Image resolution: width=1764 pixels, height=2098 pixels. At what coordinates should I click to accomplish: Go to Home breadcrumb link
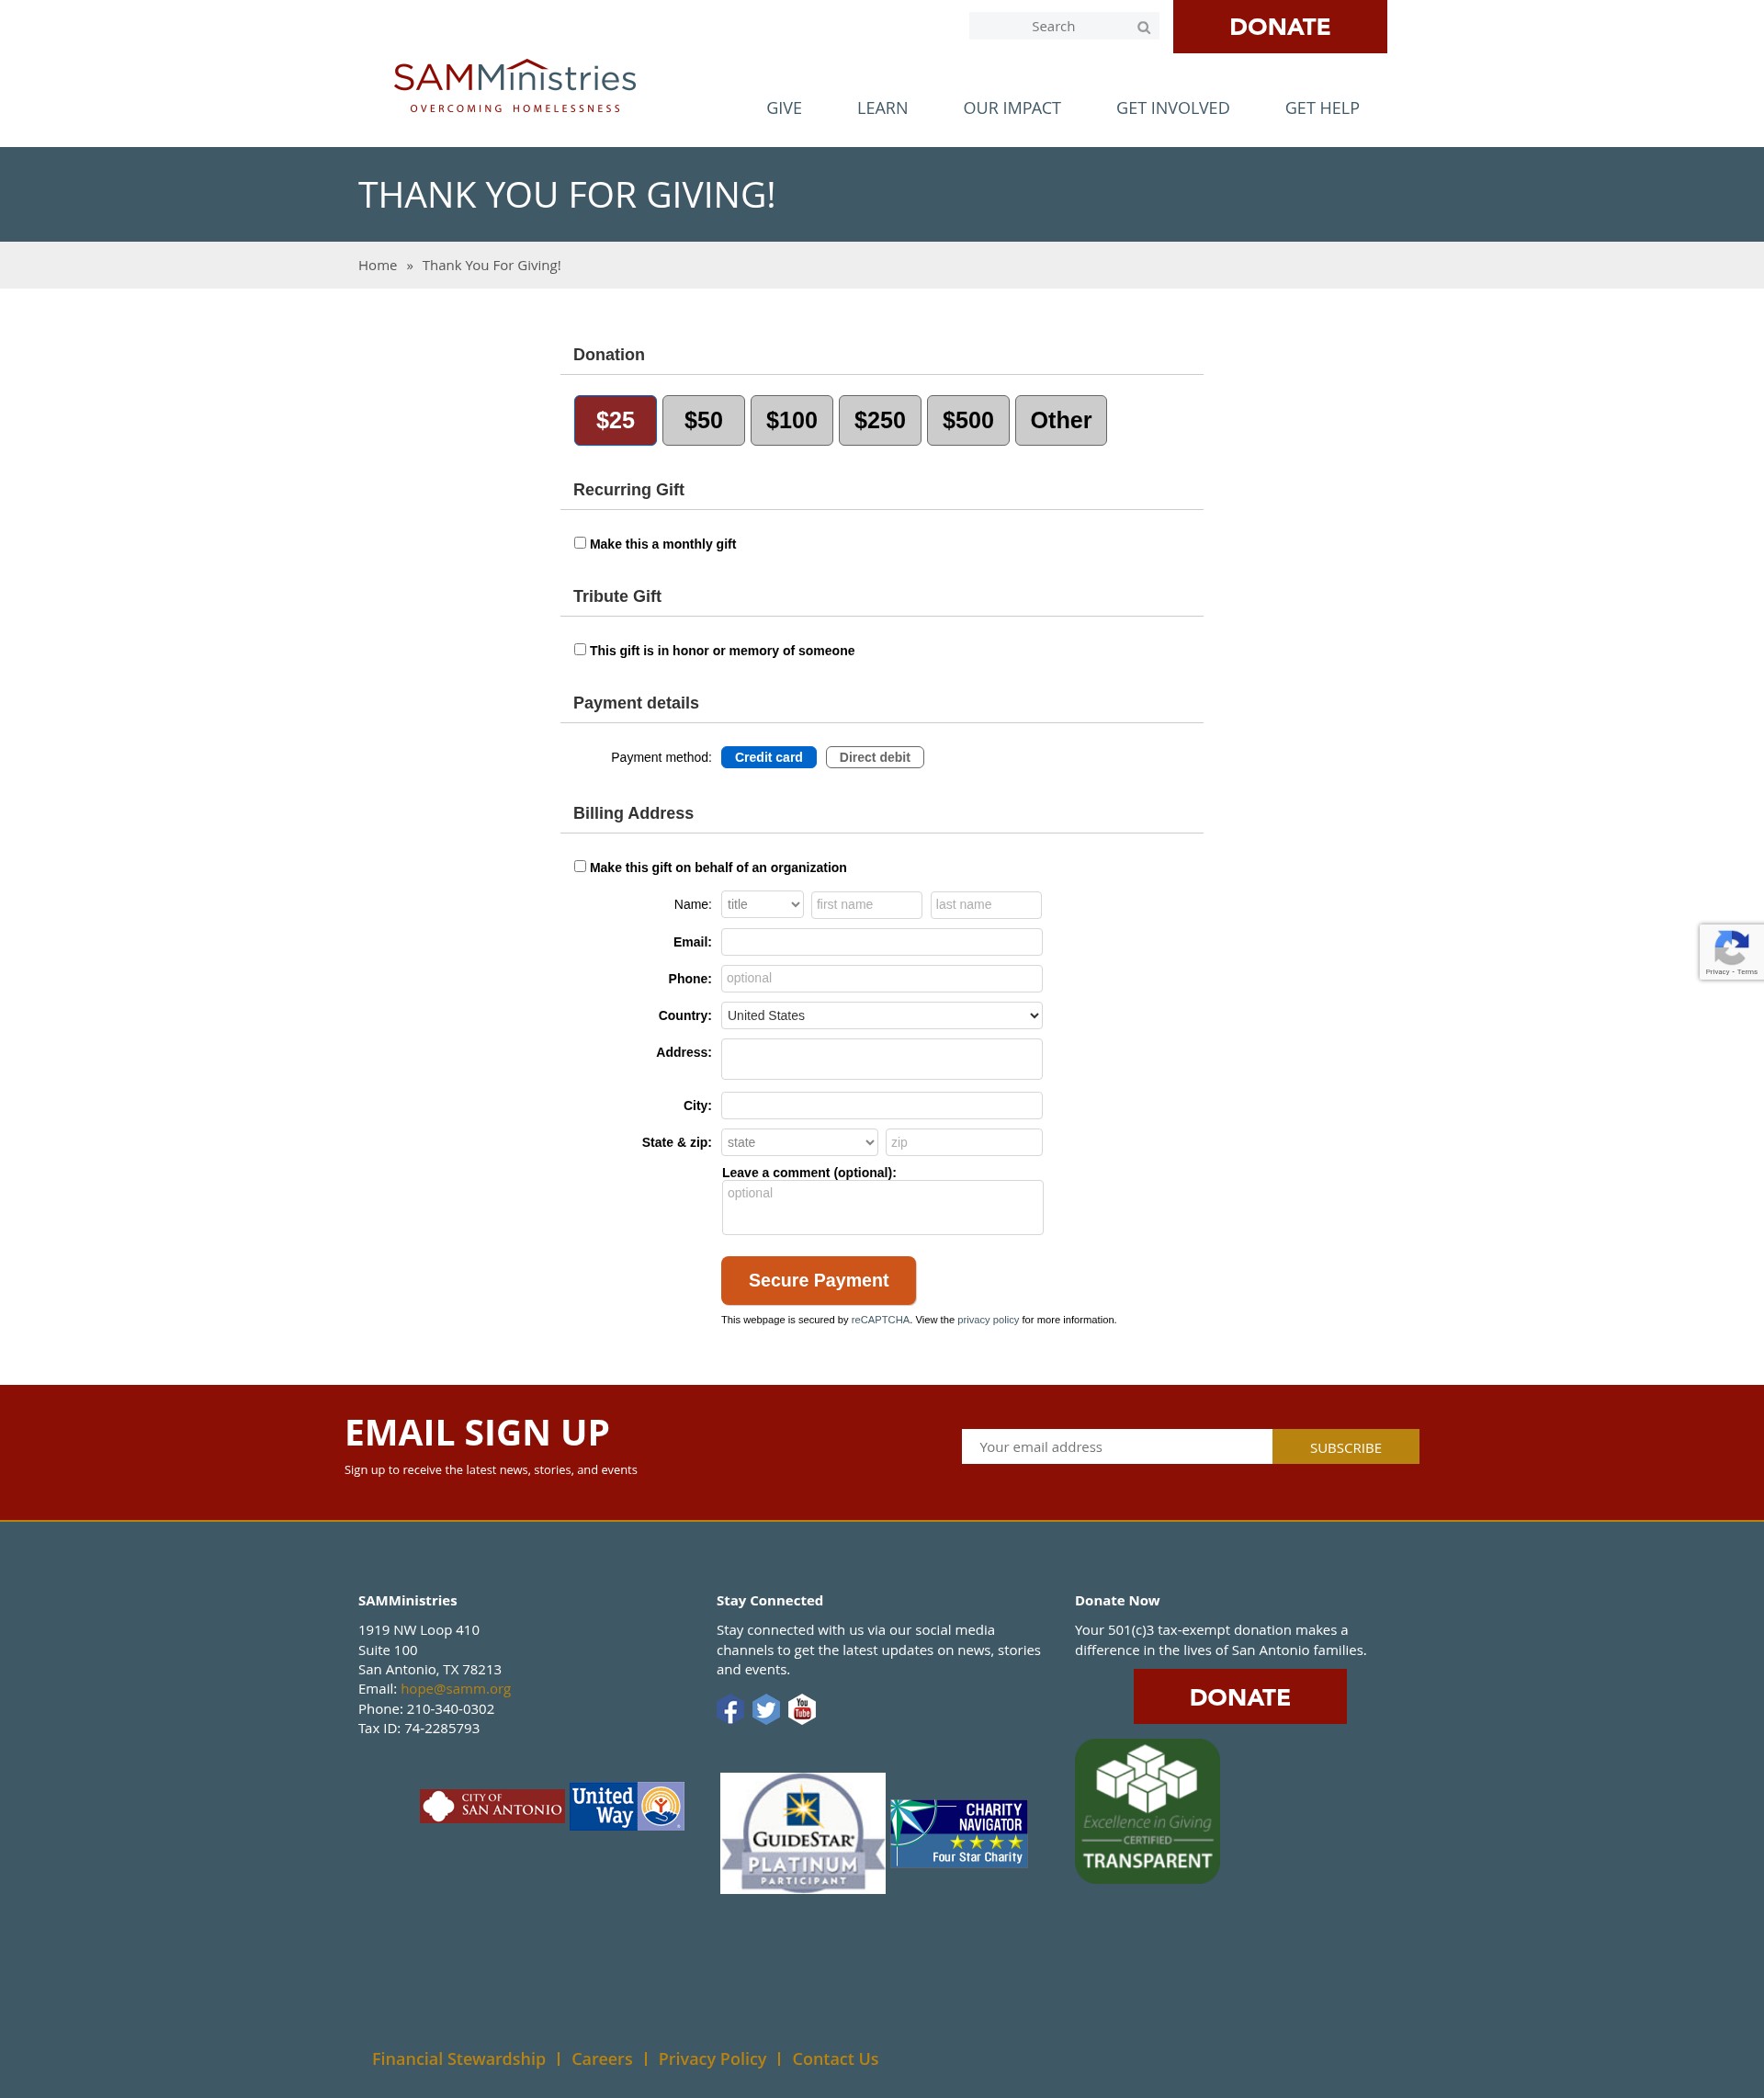pos(377,265)
